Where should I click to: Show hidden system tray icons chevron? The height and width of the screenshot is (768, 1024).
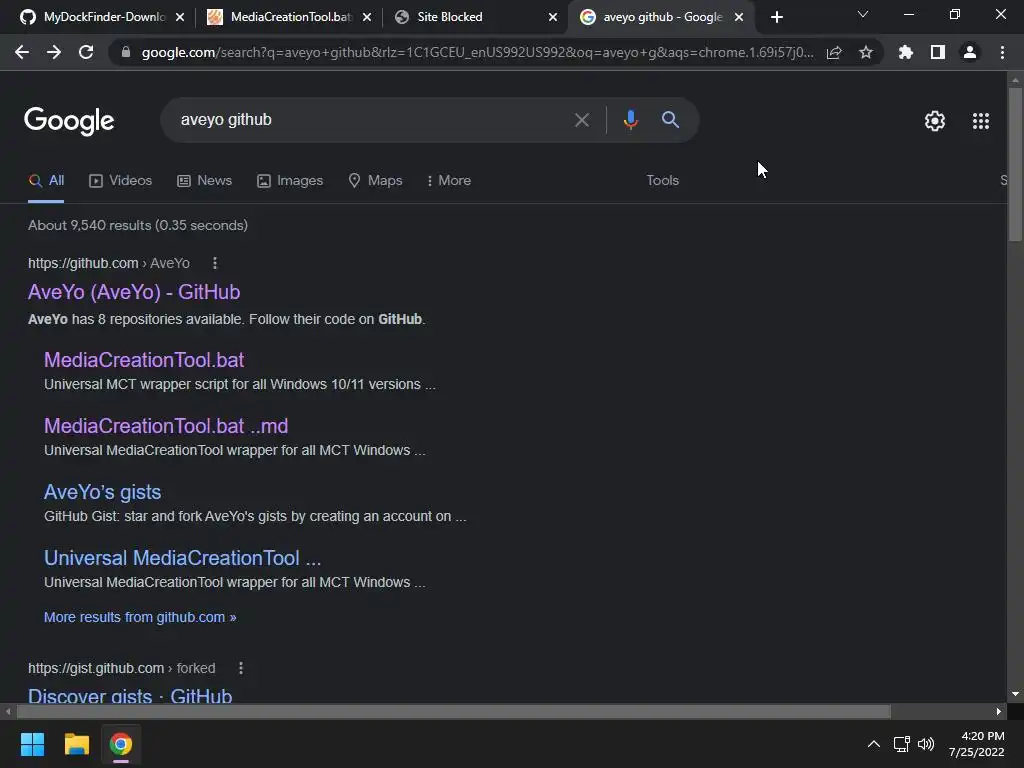click(873, 744)
